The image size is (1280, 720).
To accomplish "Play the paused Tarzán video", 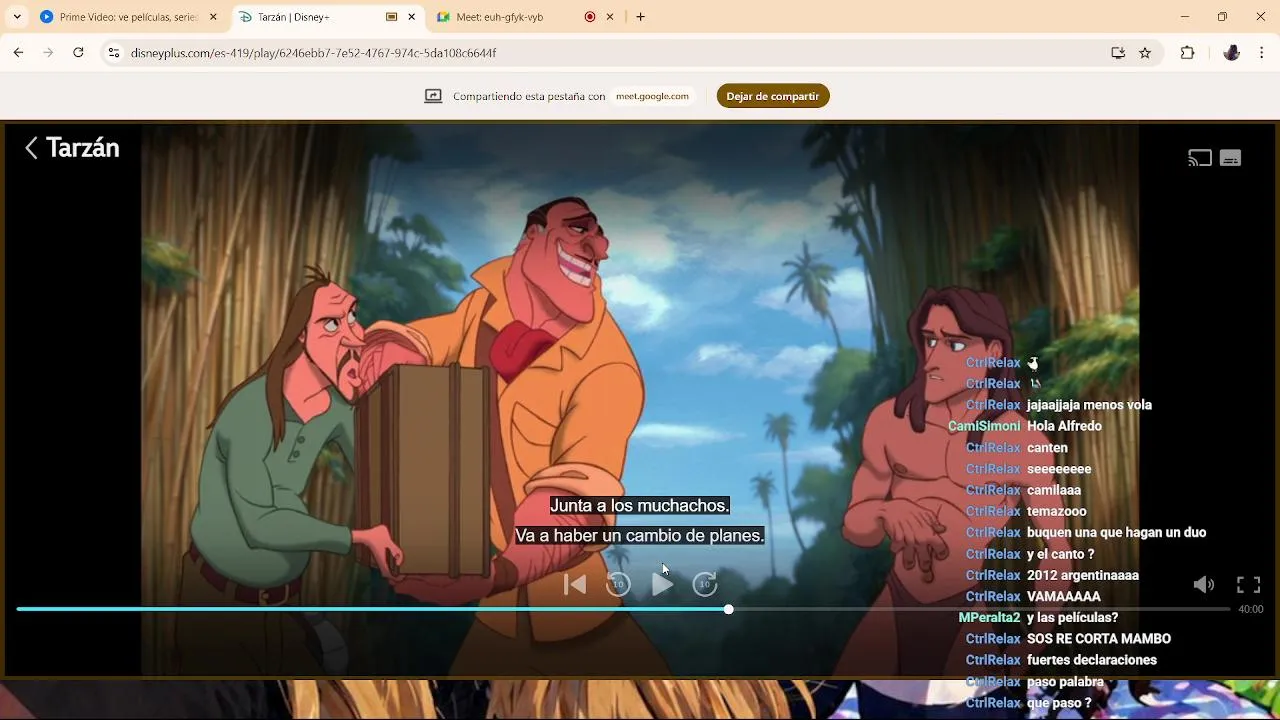I will [x=662, y=585].
